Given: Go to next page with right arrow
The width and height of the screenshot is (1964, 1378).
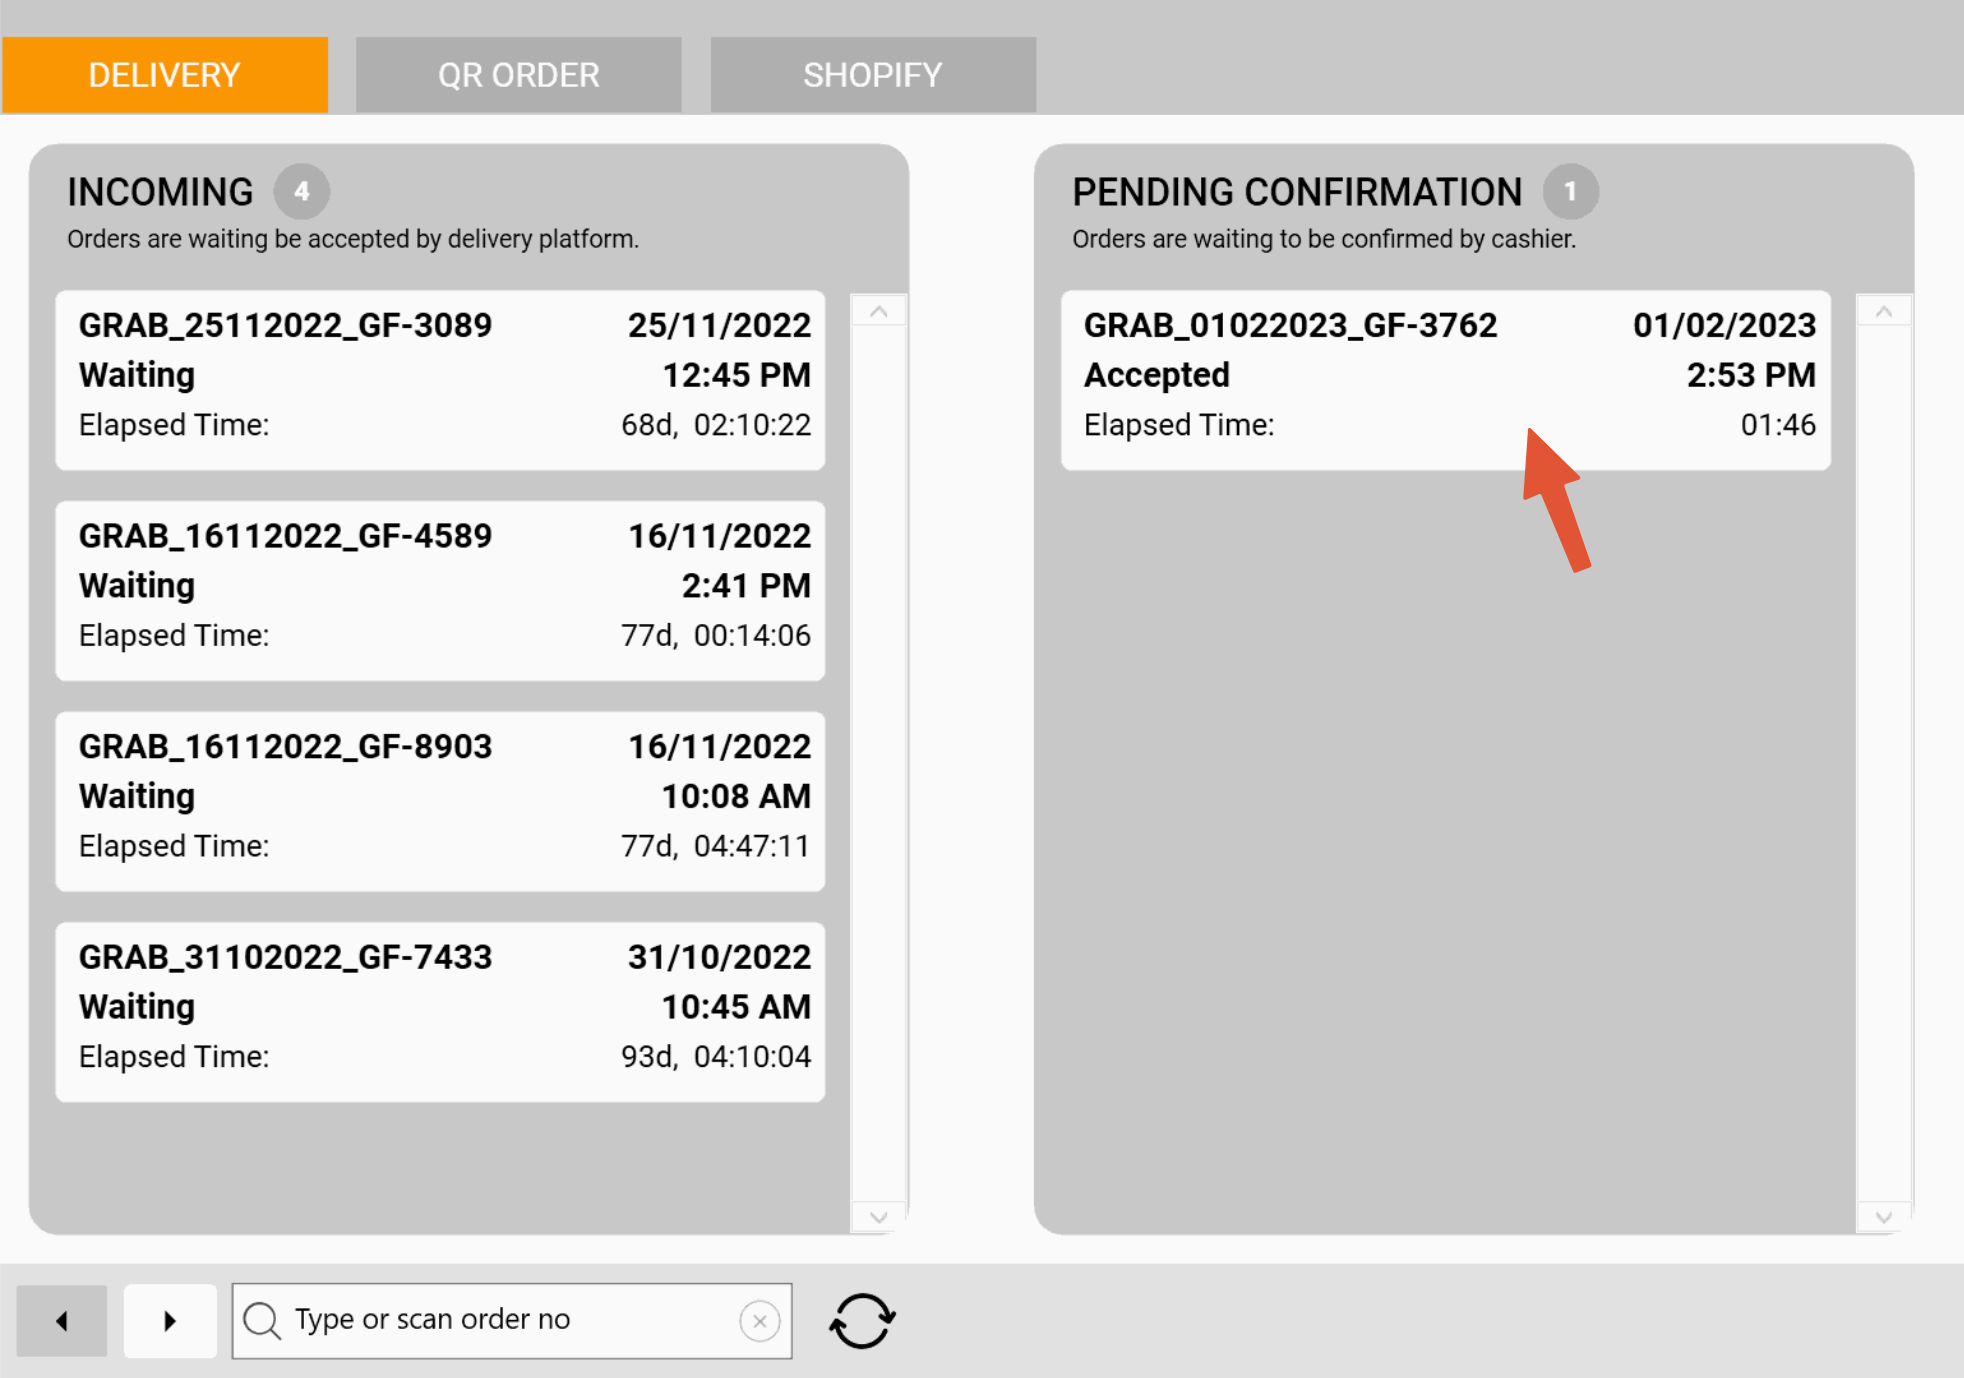Looking at the screenshot, I should coord(170,1321).
